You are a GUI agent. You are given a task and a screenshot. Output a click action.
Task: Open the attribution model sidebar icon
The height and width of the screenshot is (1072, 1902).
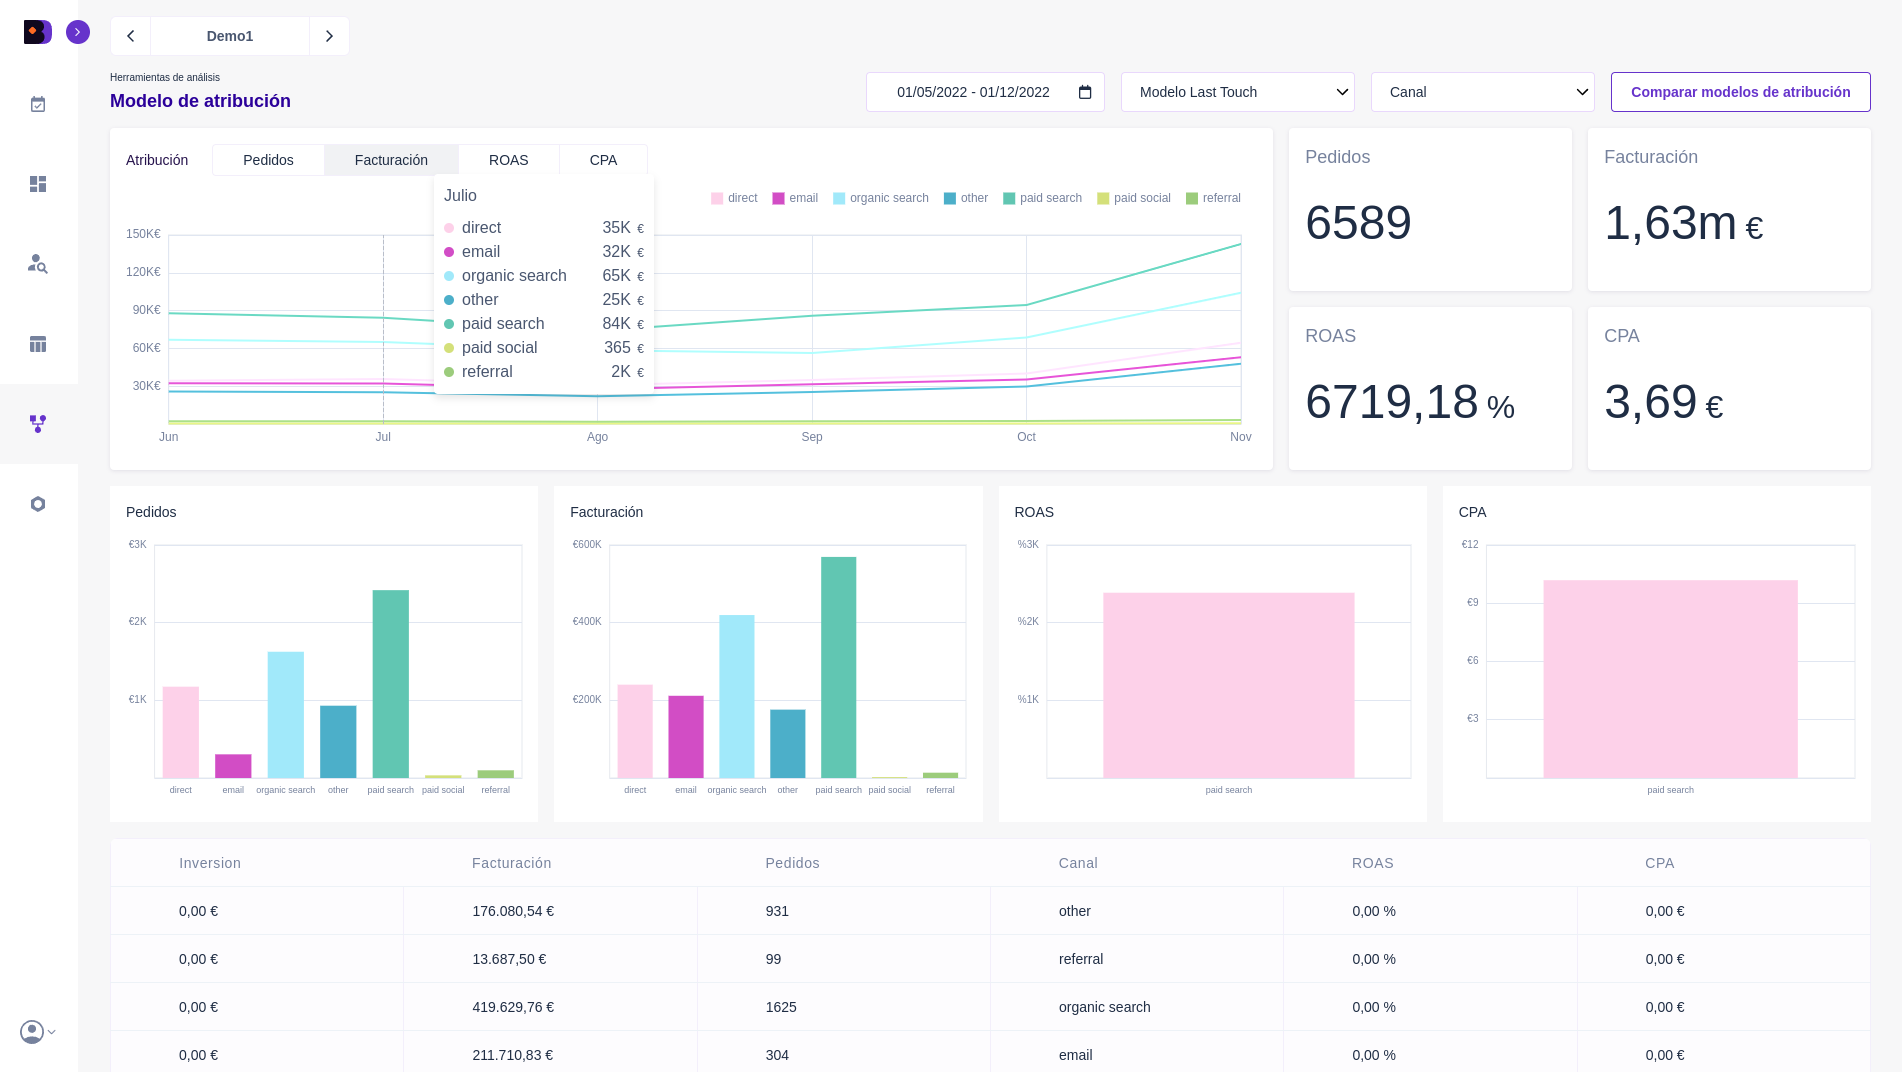tap(38, 424)
